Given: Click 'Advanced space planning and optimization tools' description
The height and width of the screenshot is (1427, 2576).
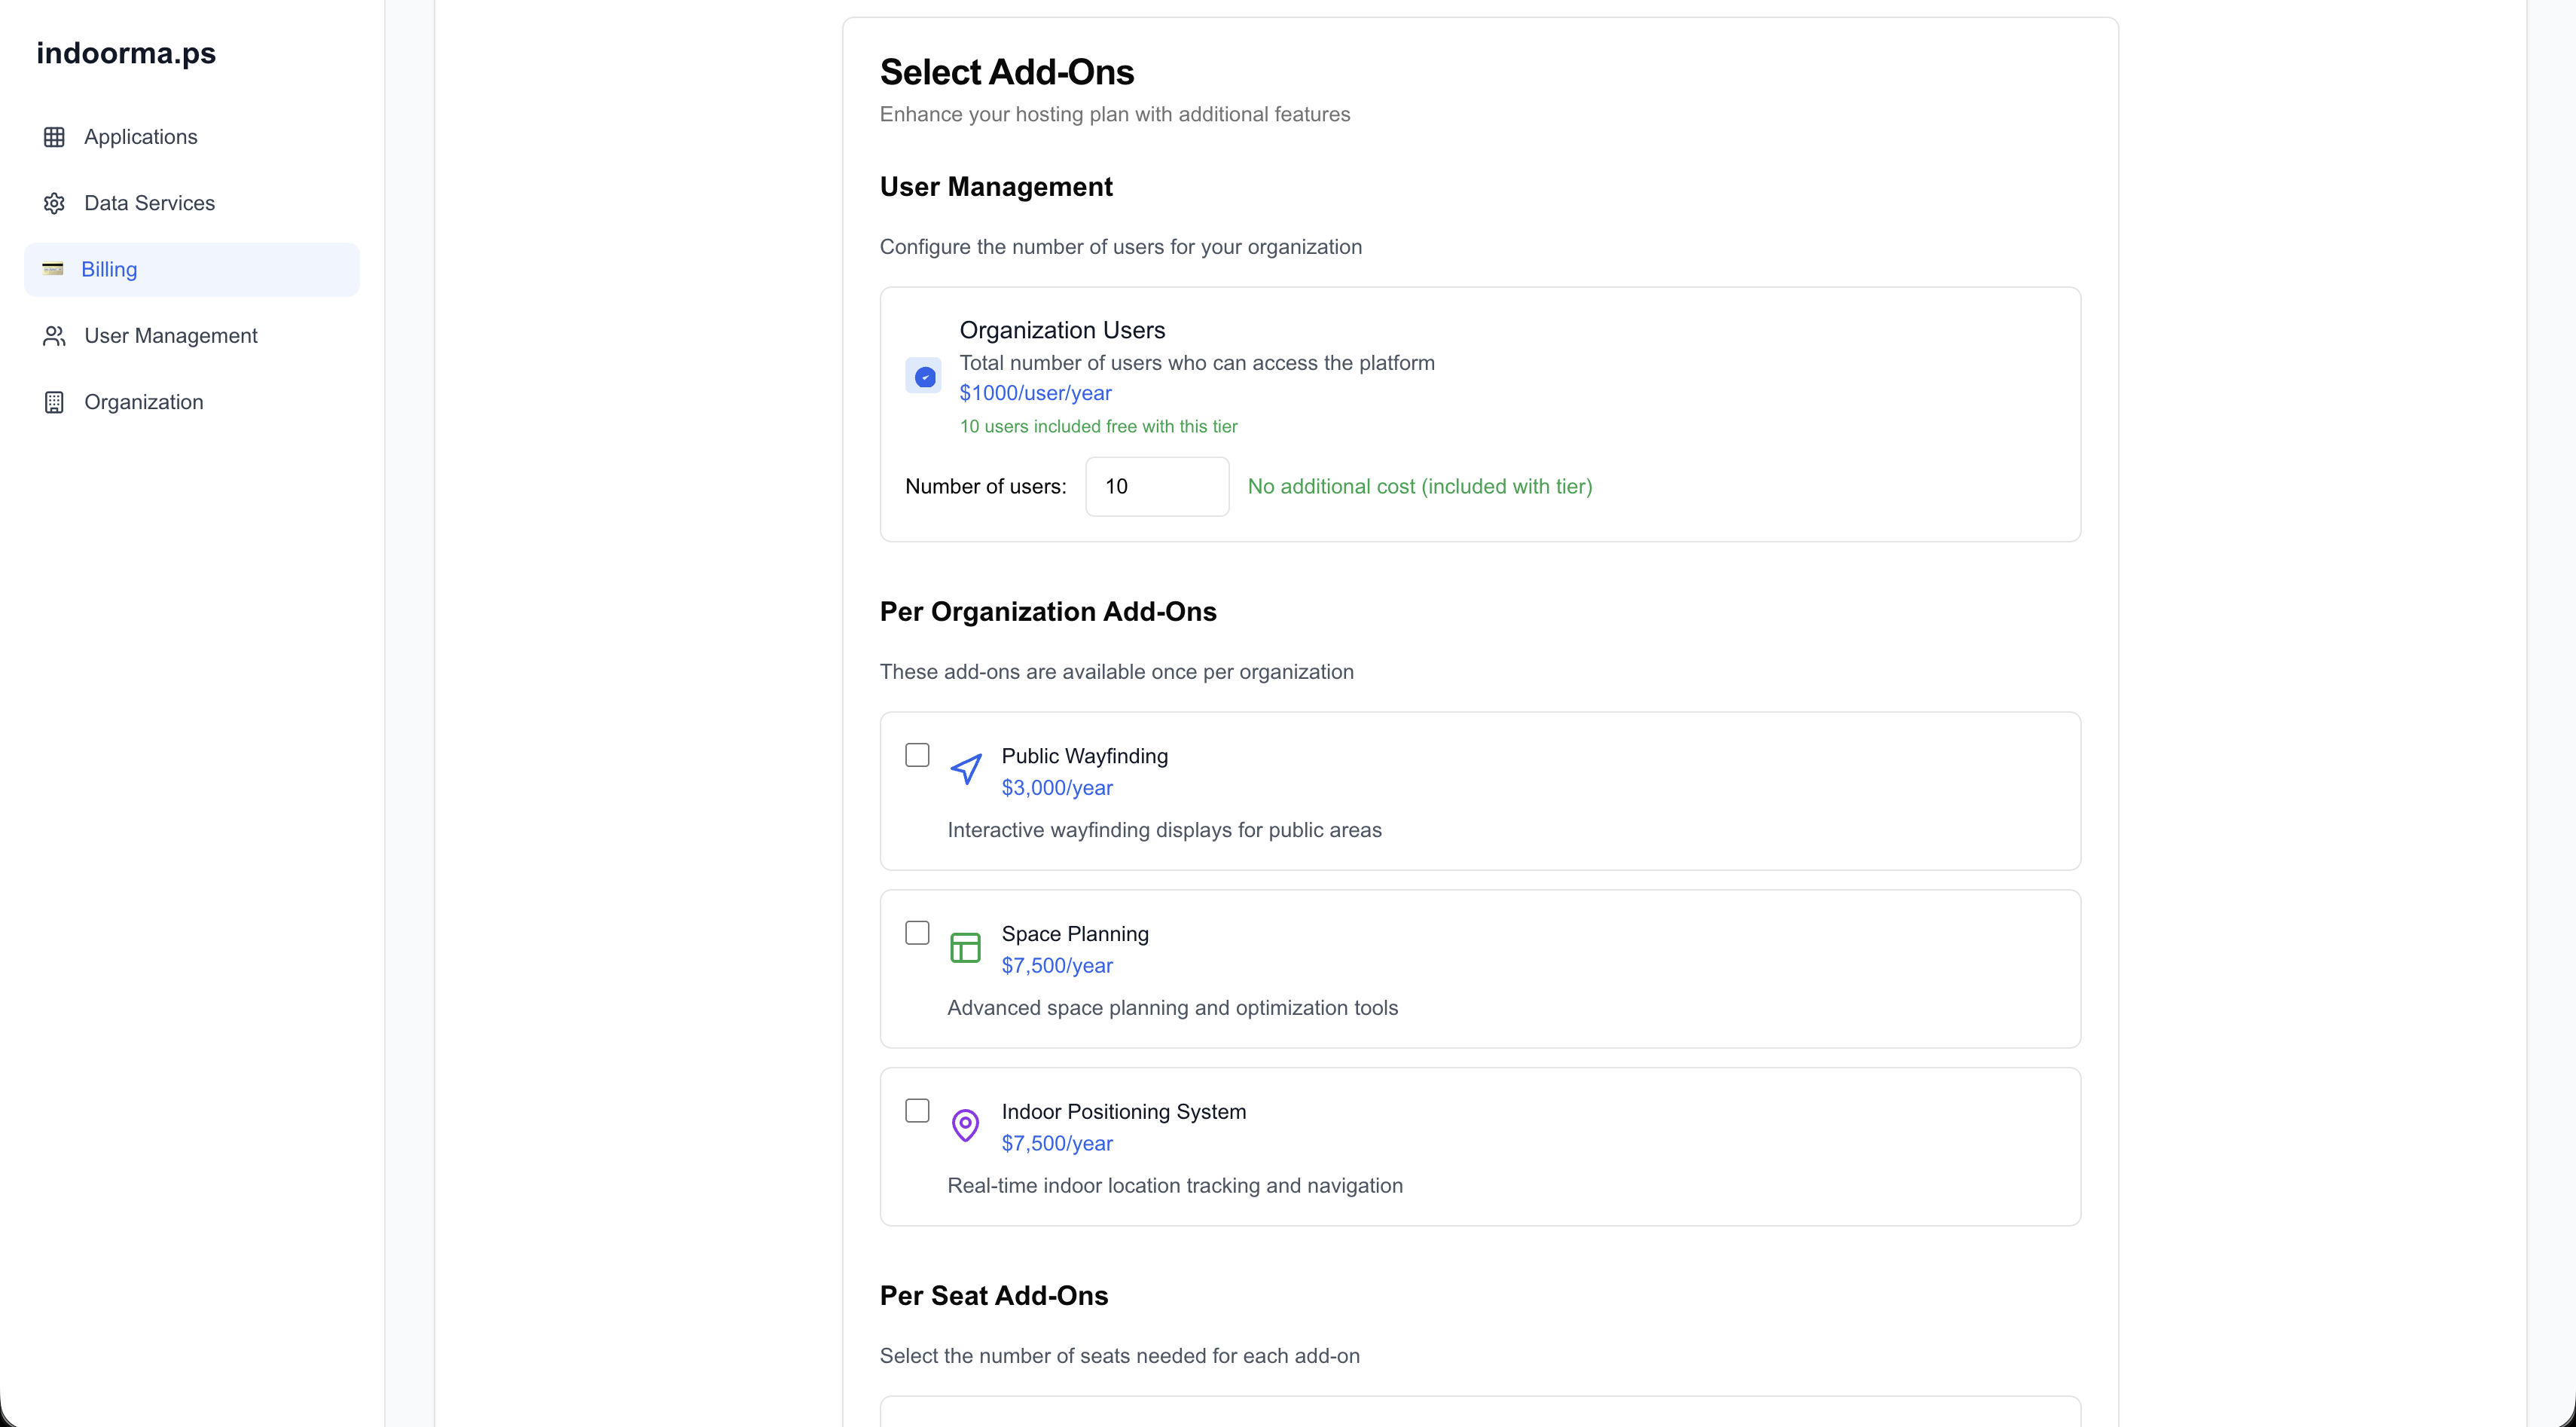Looking at the screenshot, I should (1172, 1008).
